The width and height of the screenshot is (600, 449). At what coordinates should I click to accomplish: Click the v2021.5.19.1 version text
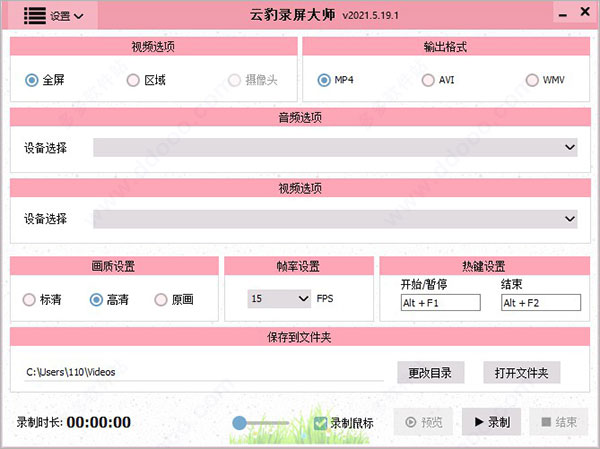pos(370,16)
